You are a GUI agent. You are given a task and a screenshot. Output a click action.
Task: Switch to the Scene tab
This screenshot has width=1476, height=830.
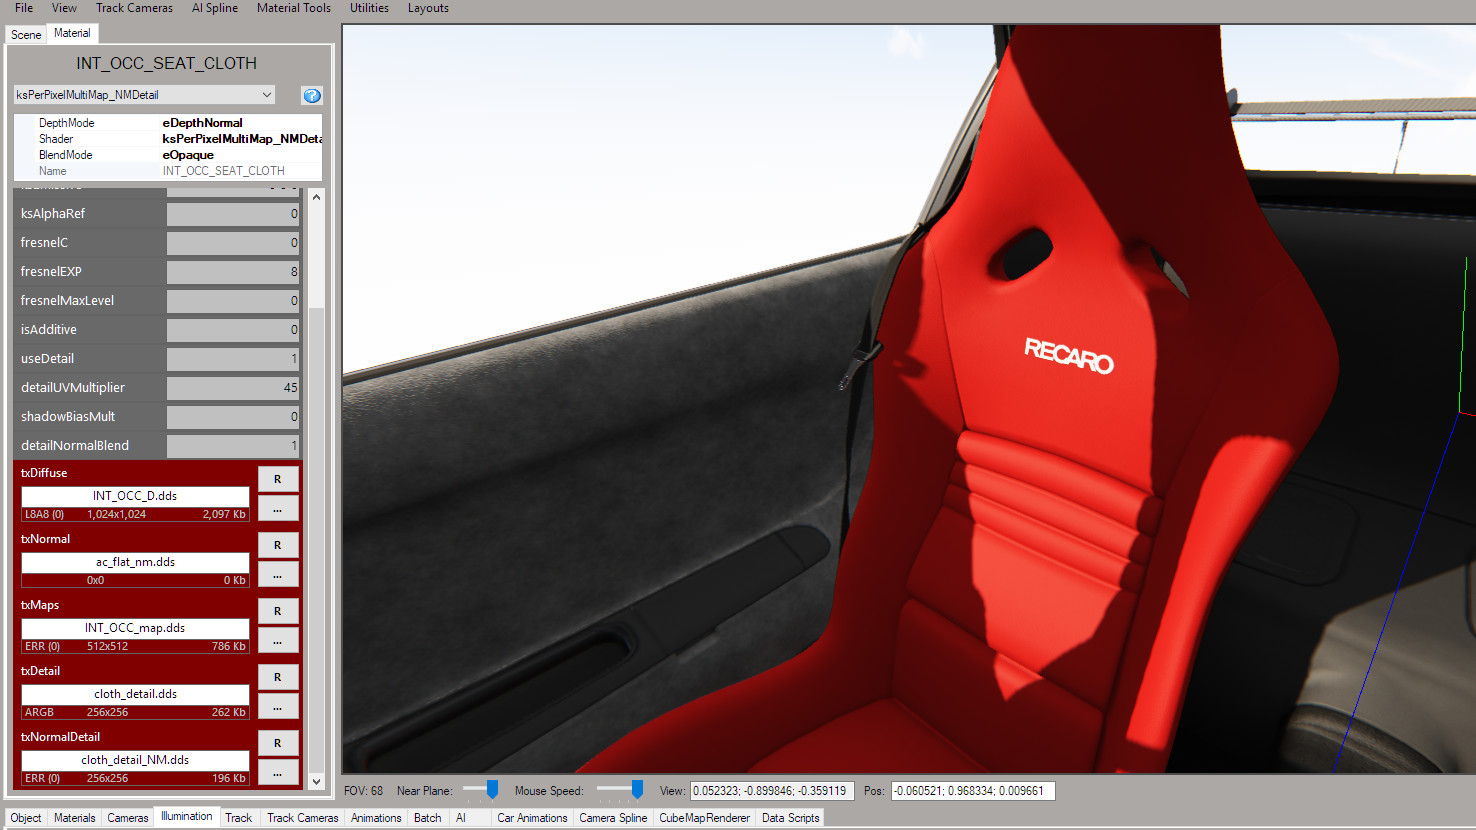tap(26, 35)
